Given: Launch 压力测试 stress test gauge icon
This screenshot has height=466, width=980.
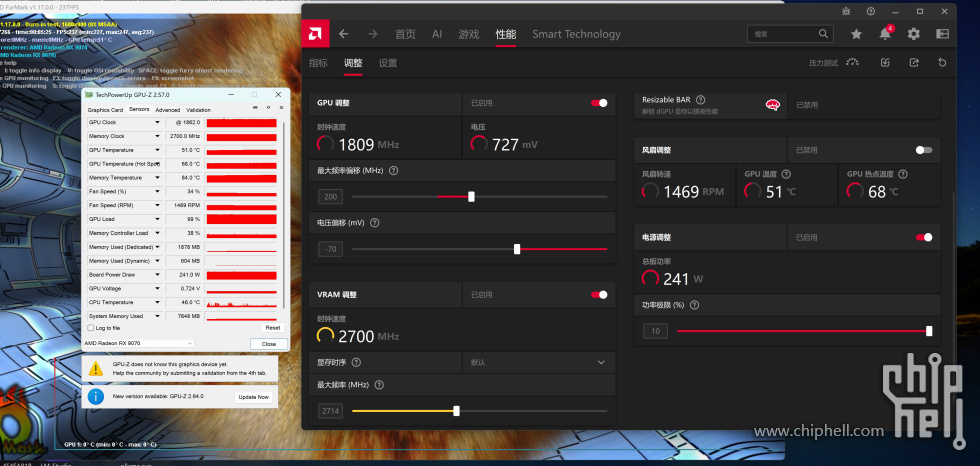Looking at the screenshot, I should (x=852, y=62).
